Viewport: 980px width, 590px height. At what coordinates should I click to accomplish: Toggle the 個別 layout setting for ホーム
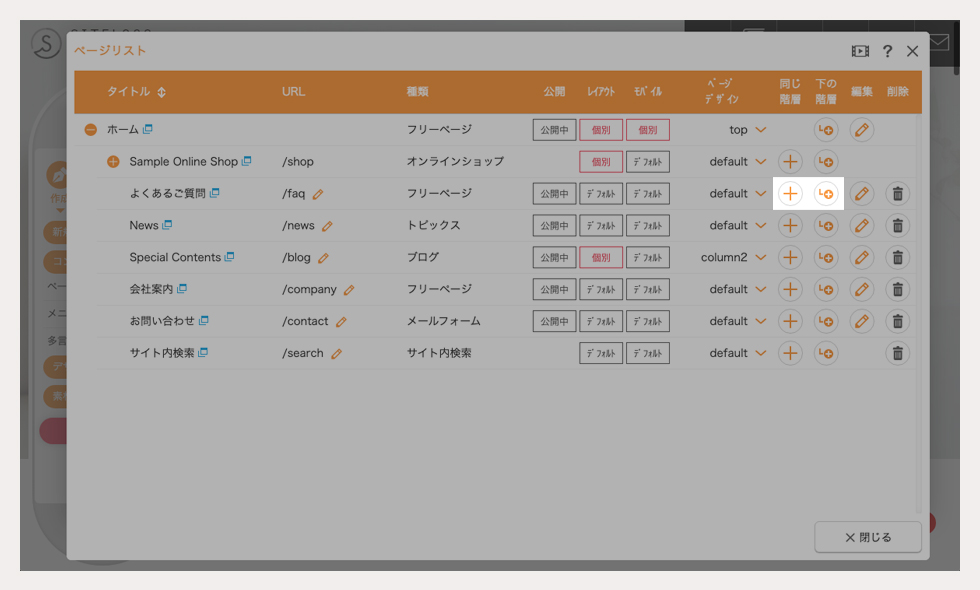[x=601, y=129]
